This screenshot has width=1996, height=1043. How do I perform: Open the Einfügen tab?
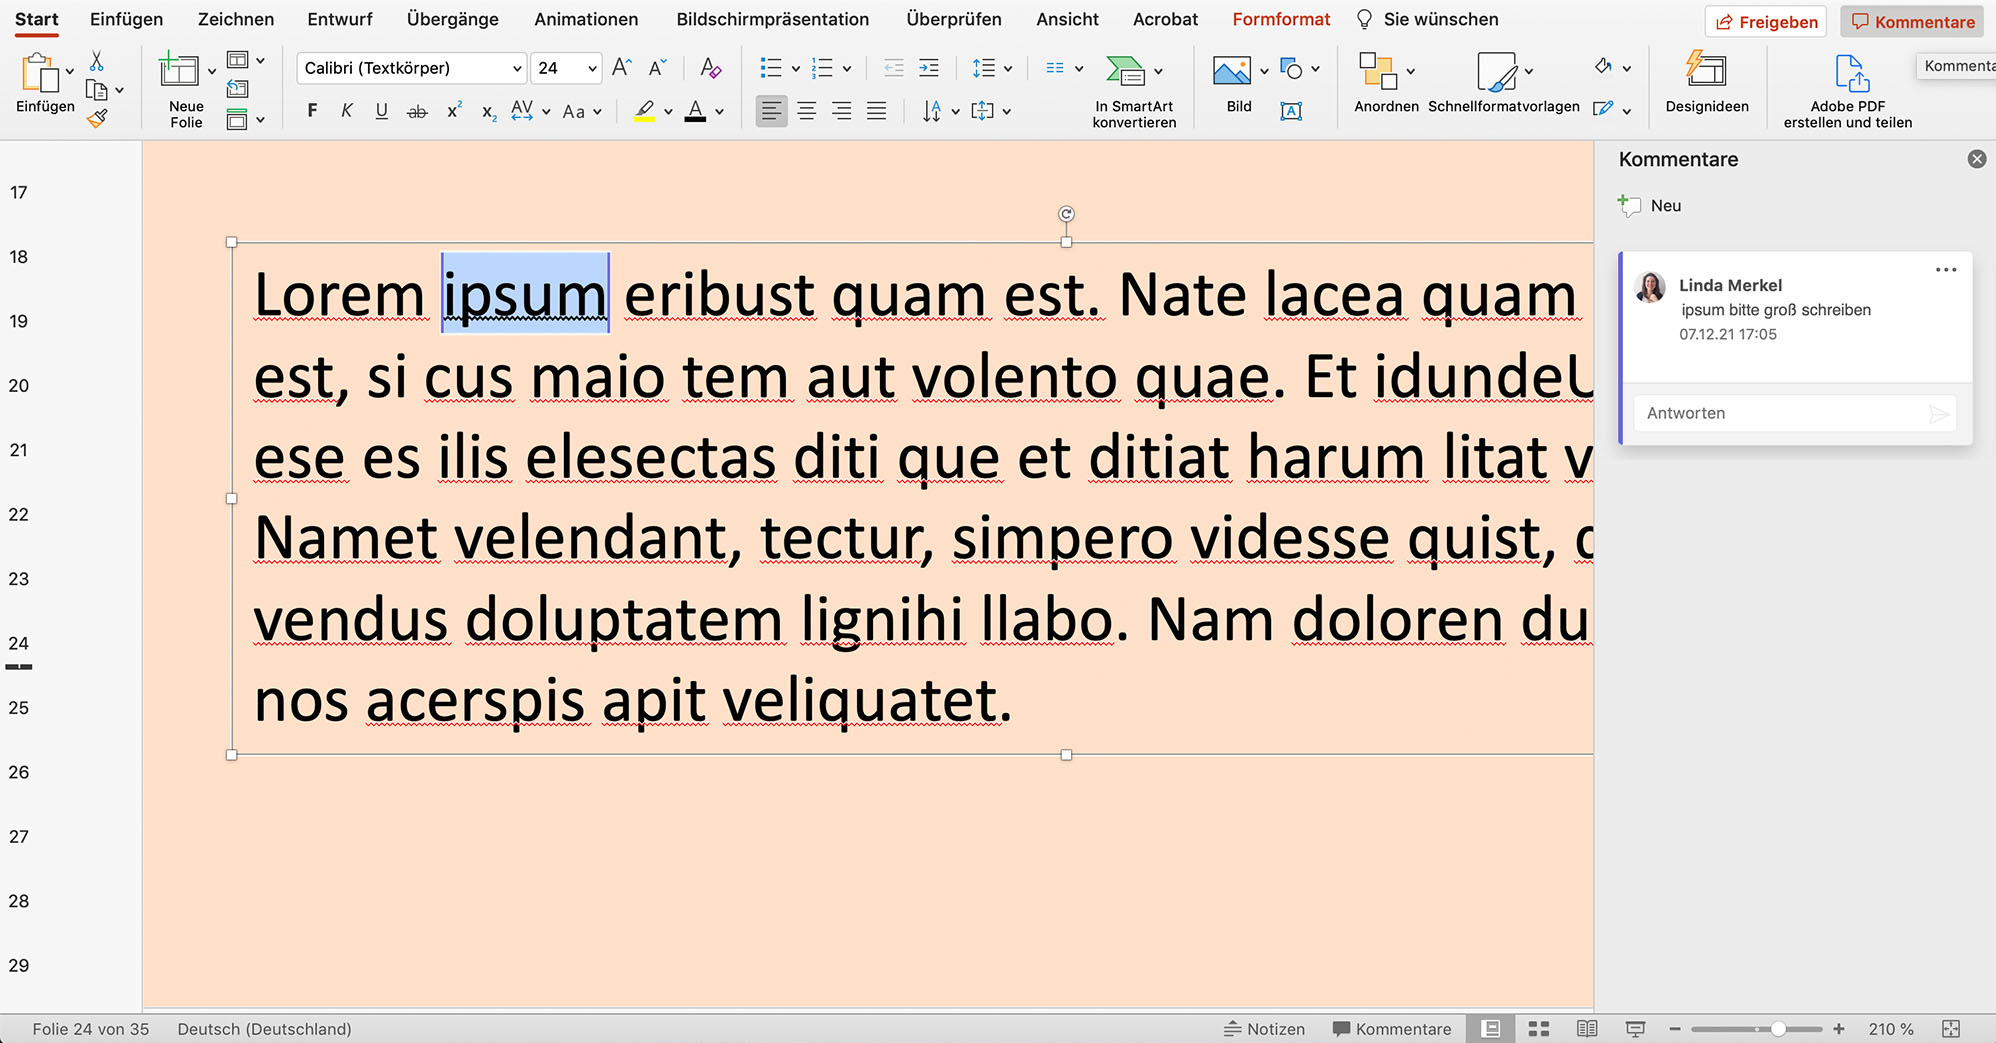coord(126,19)
